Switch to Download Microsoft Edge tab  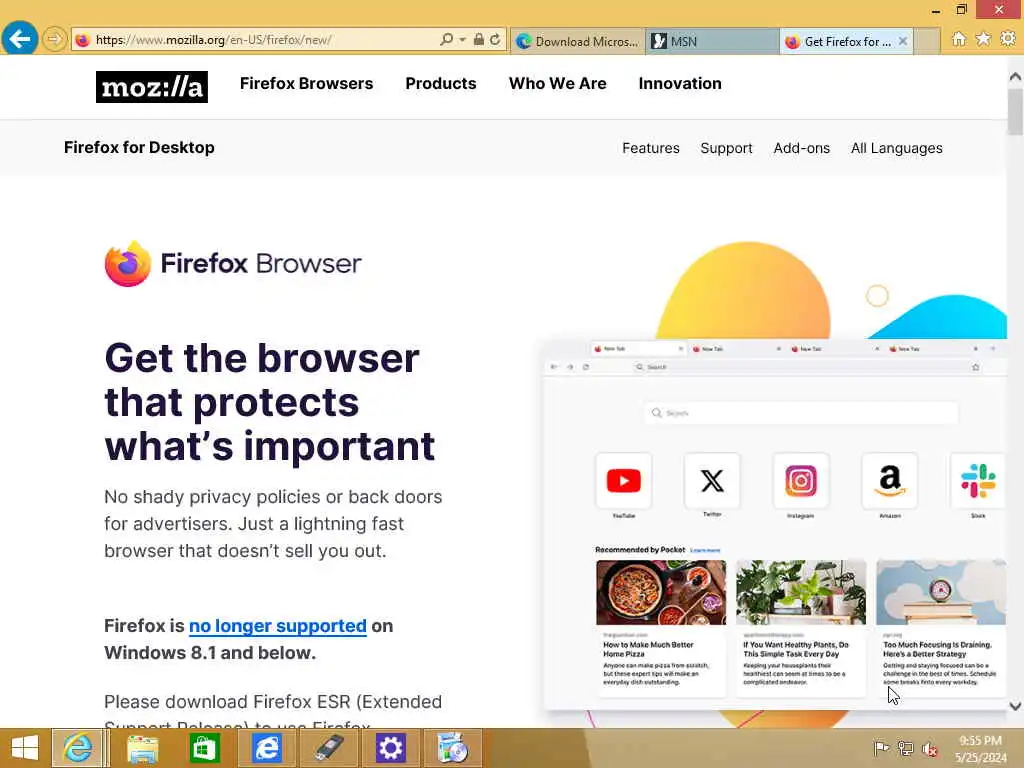pos(577,42)
